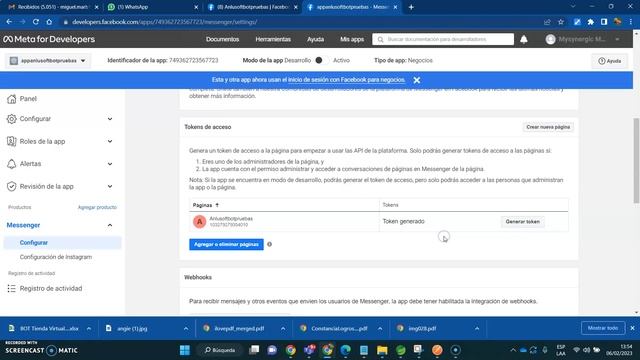Close the WhatsApp tab

click(x=196, y=7)
